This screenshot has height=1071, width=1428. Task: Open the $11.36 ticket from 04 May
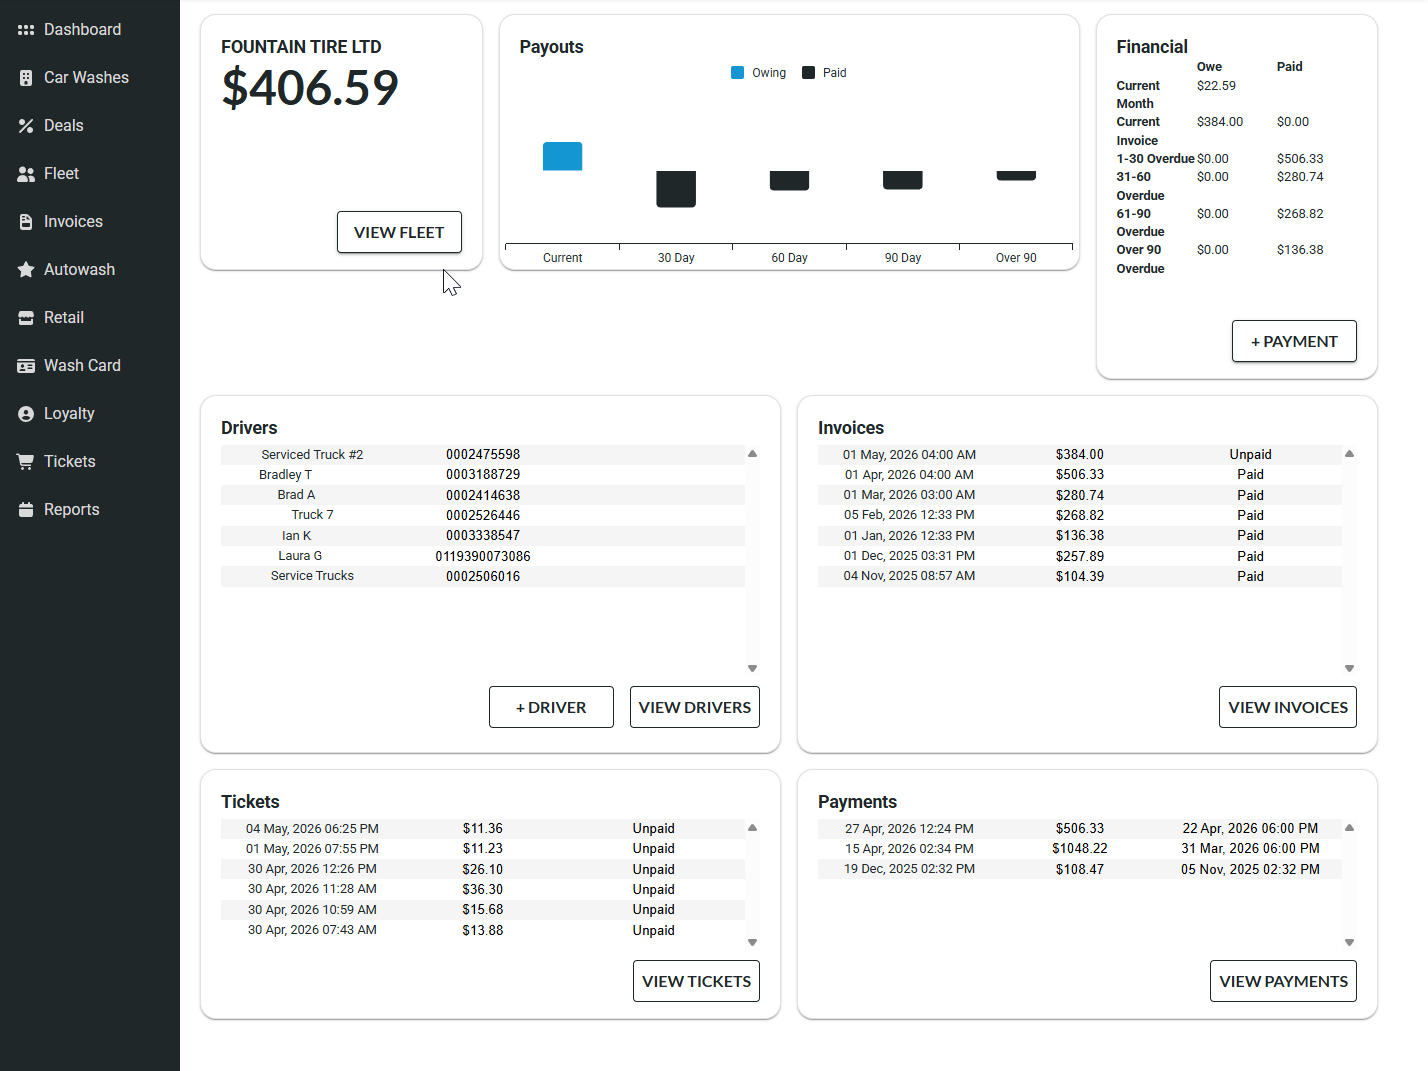click(x=483, y=829)
